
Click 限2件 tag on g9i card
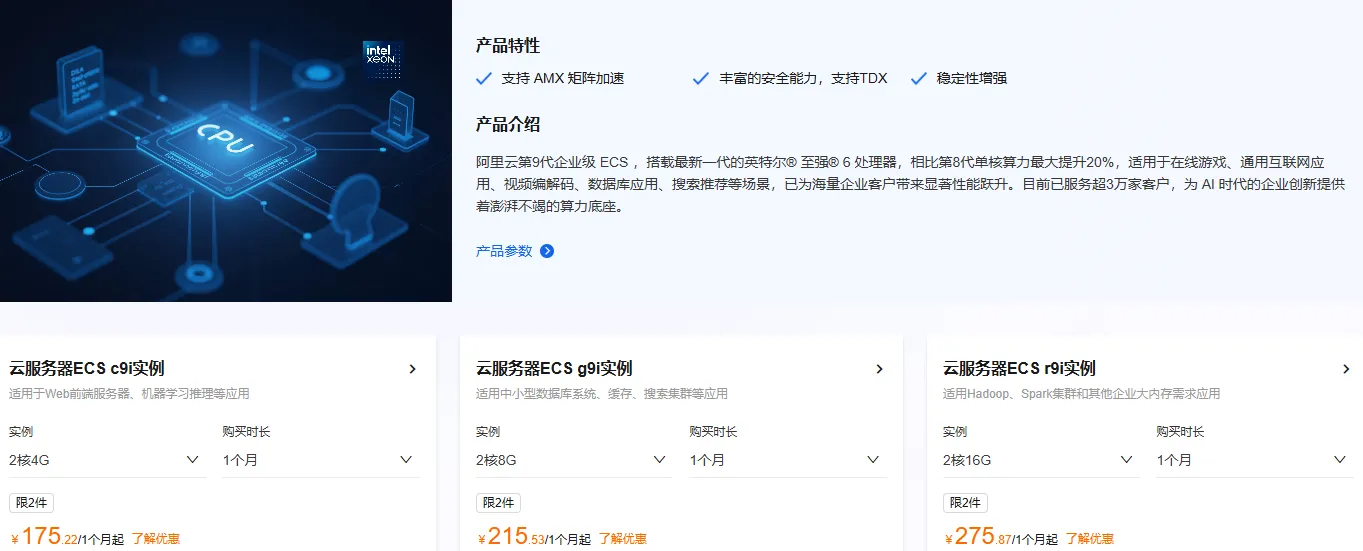click(498, 503)
